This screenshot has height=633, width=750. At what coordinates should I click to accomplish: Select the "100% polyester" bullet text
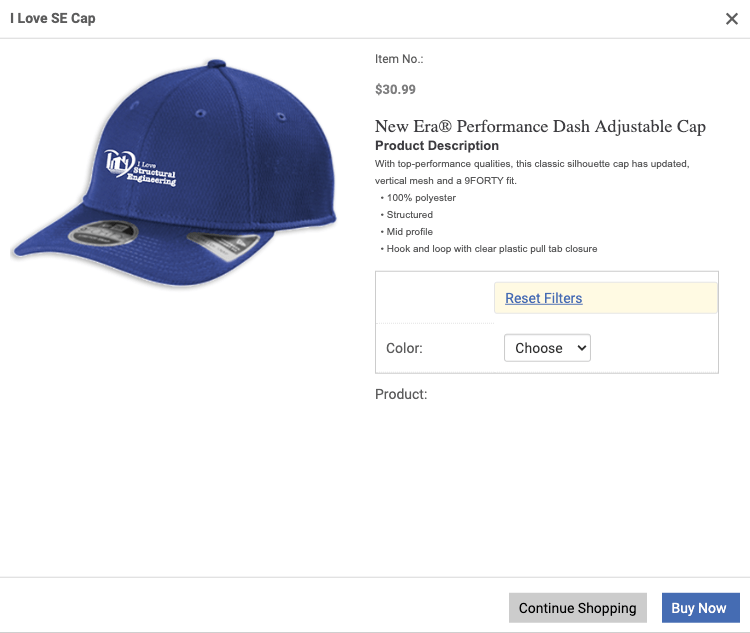pyautogui.click(x=421, y=198)
